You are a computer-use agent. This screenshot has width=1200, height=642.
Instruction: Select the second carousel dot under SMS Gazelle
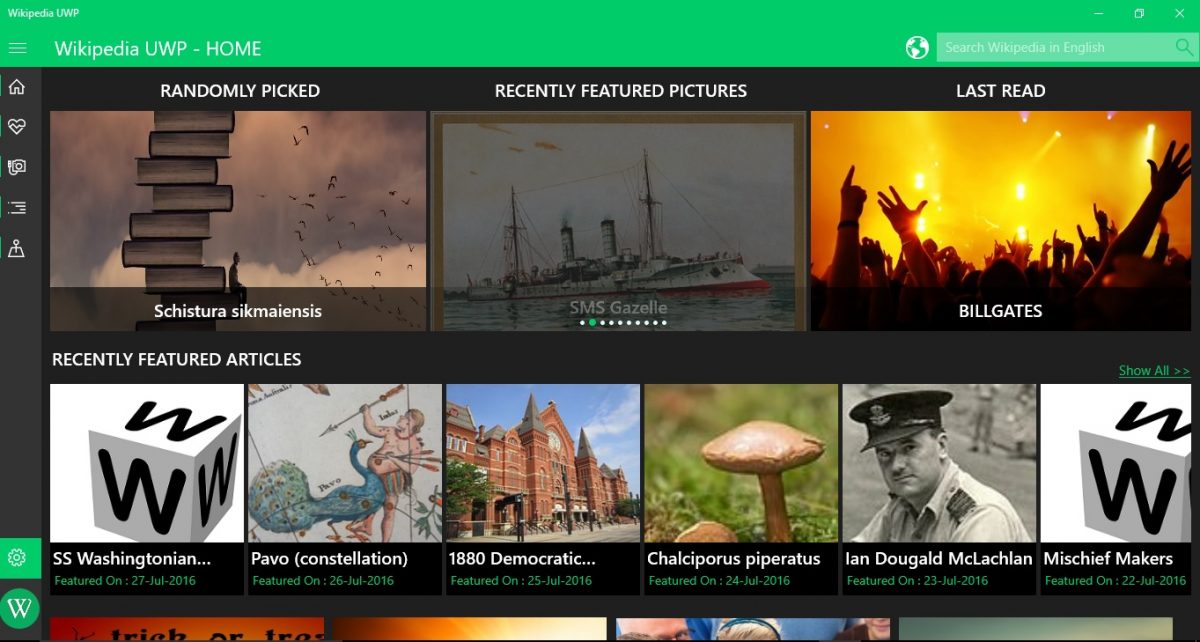coord(591,322)
